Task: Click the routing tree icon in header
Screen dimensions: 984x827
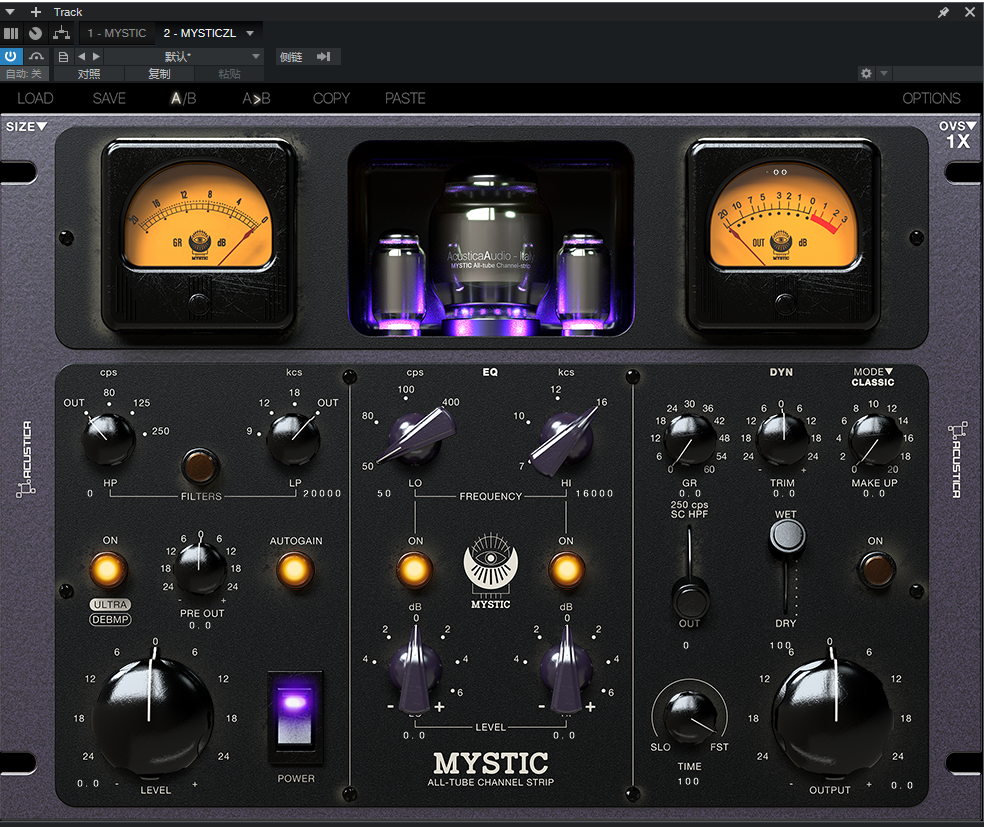Action: pyautogui.click(x=61, y=33)
